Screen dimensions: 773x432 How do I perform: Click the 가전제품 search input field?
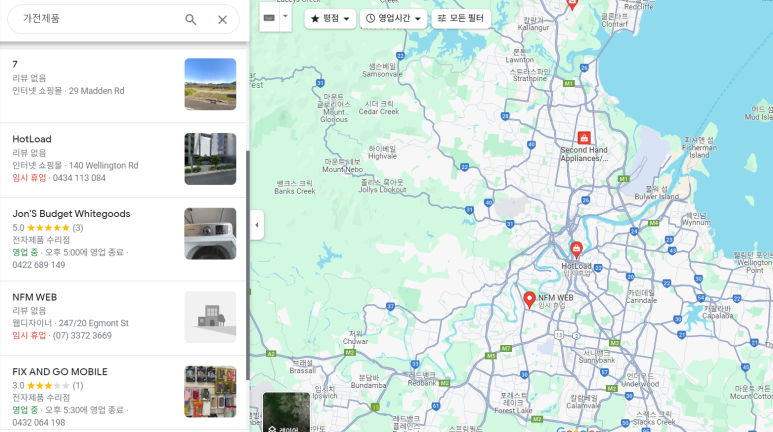pyautogui.click(x=99, y=19)
